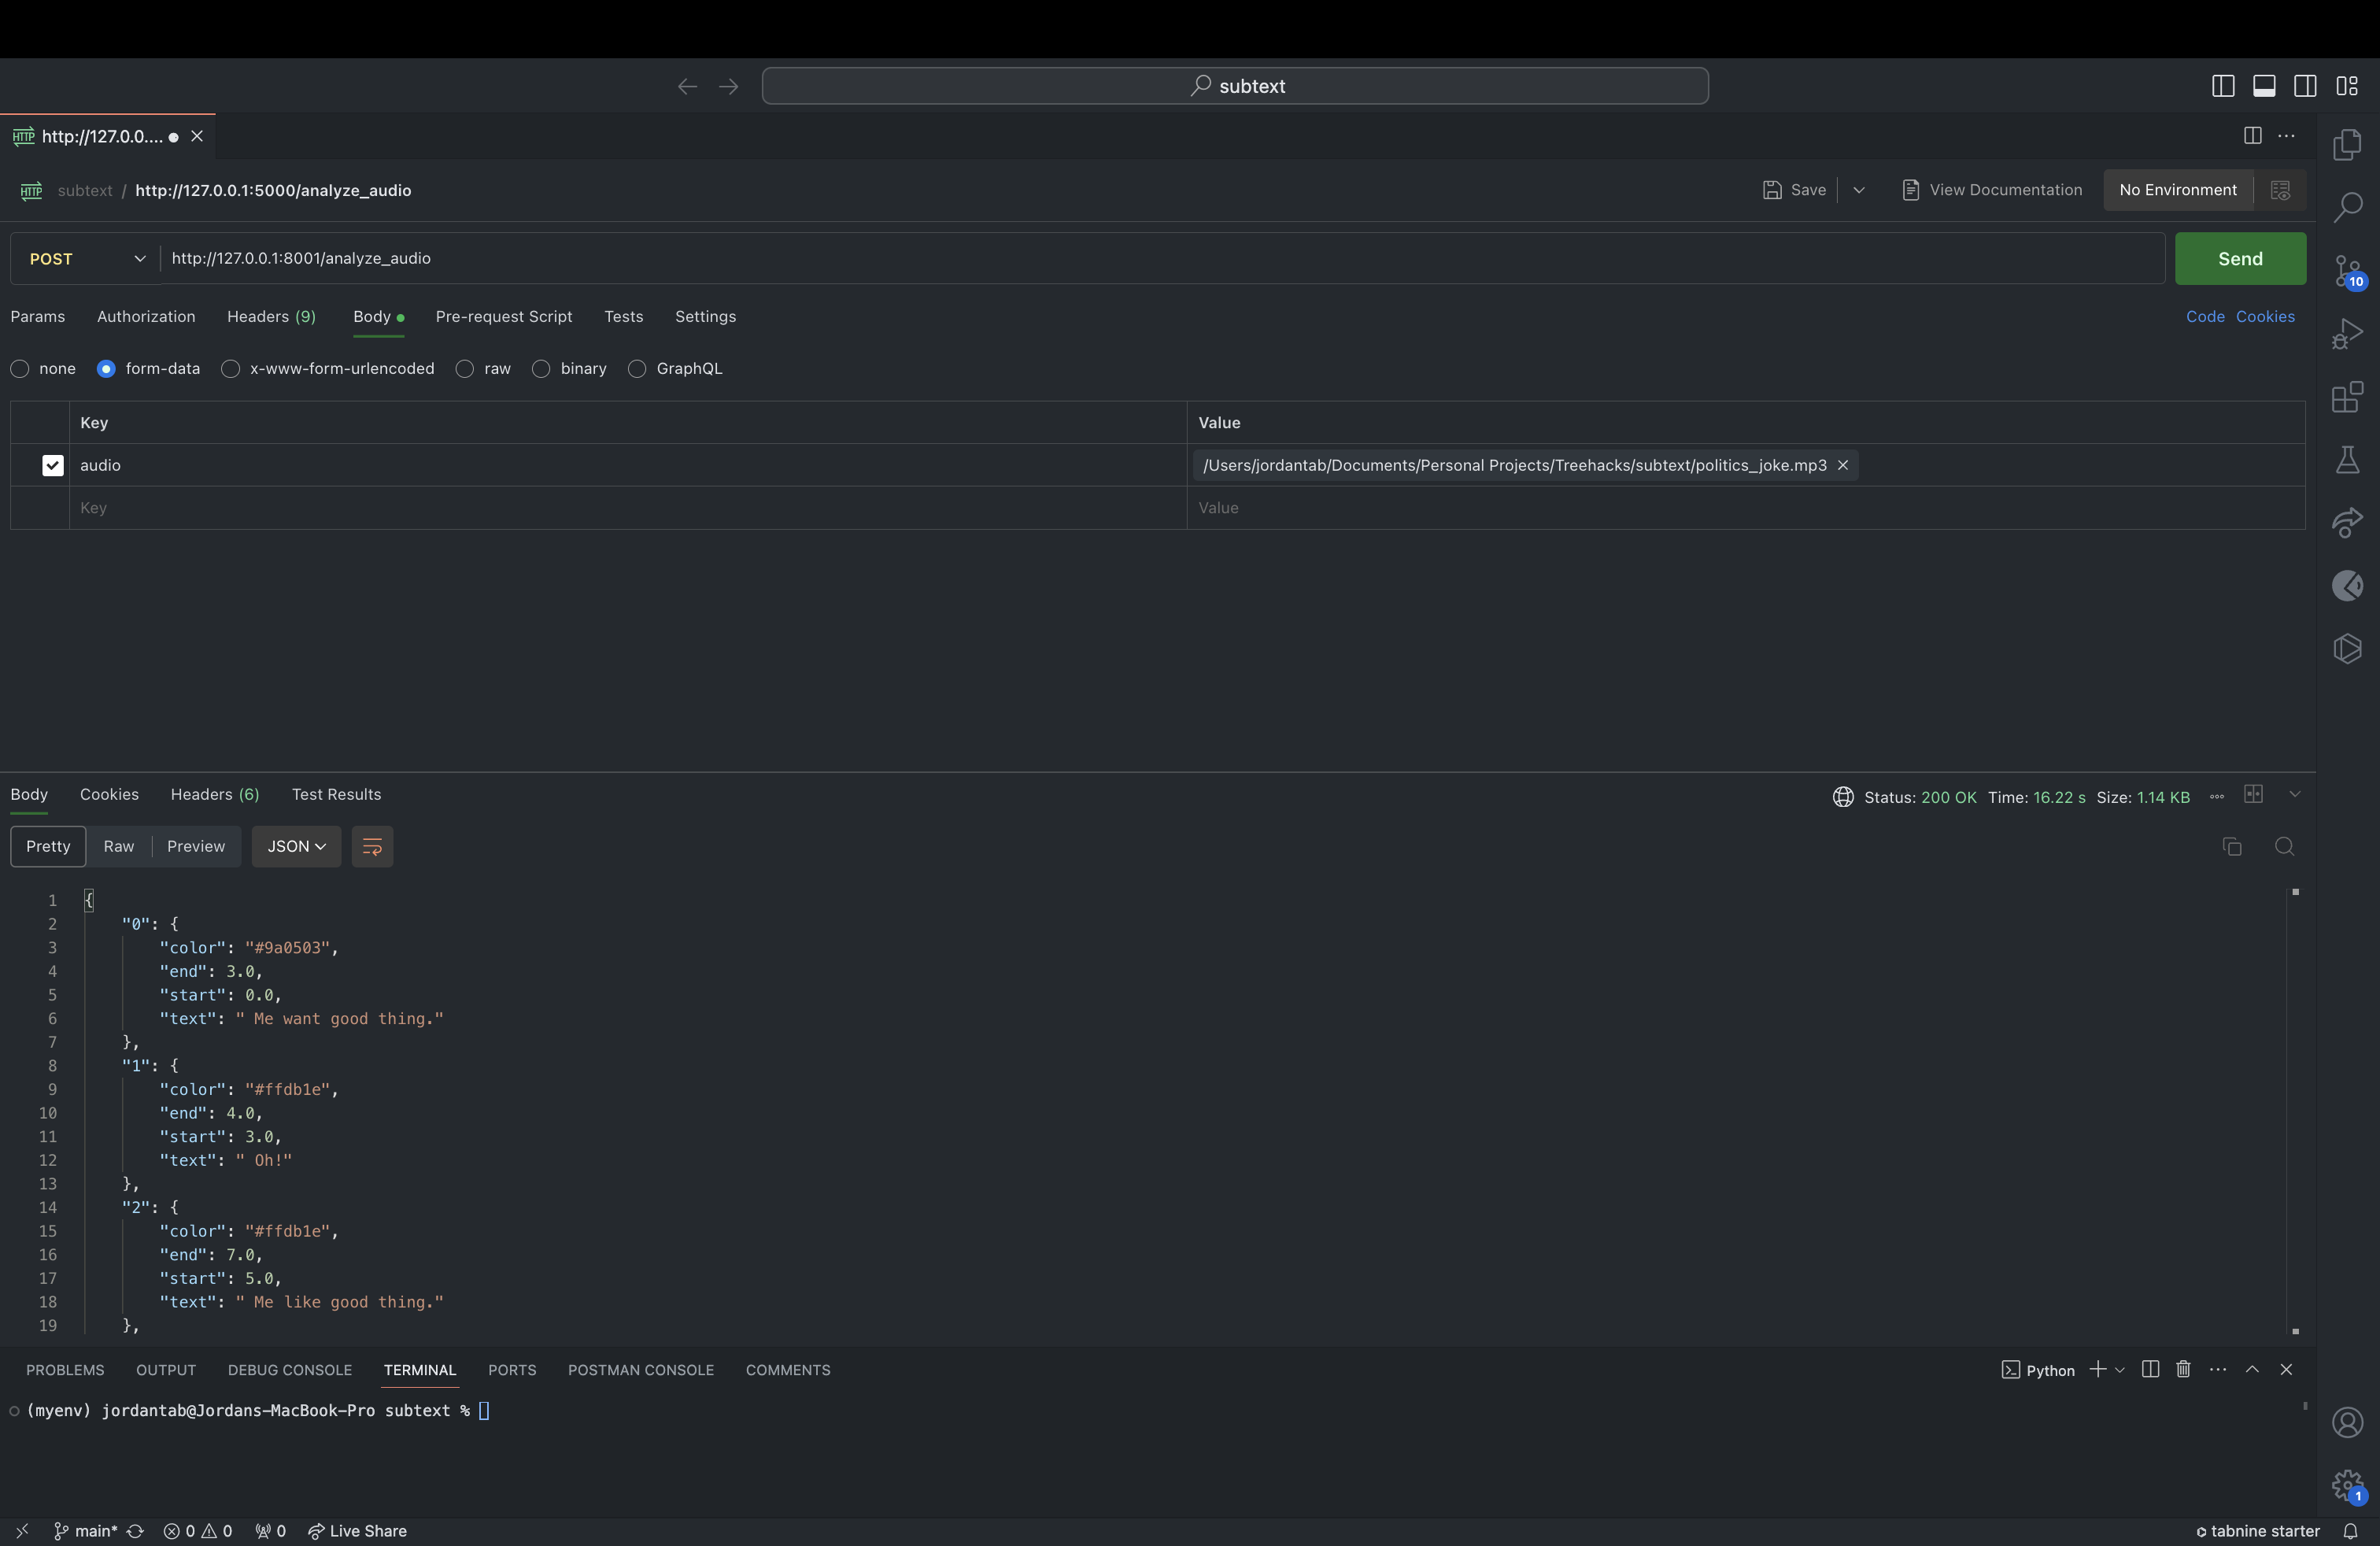Uncheck the audio key checkbox
Image resolution: width=2380 pixels, height=1546 pixels.
[x=53, y=465]
